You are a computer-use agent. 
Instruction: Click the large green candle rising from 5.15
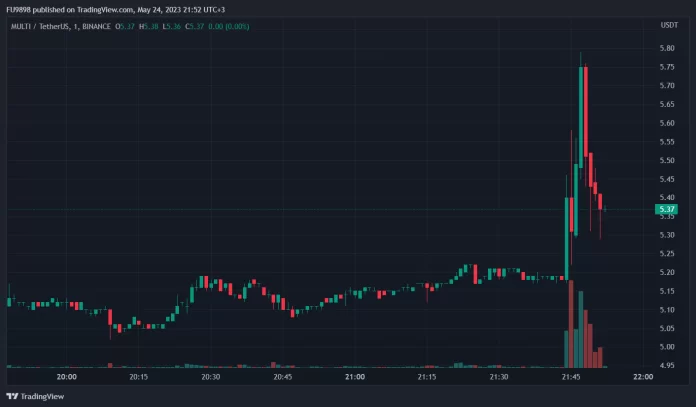coord(567,237)
